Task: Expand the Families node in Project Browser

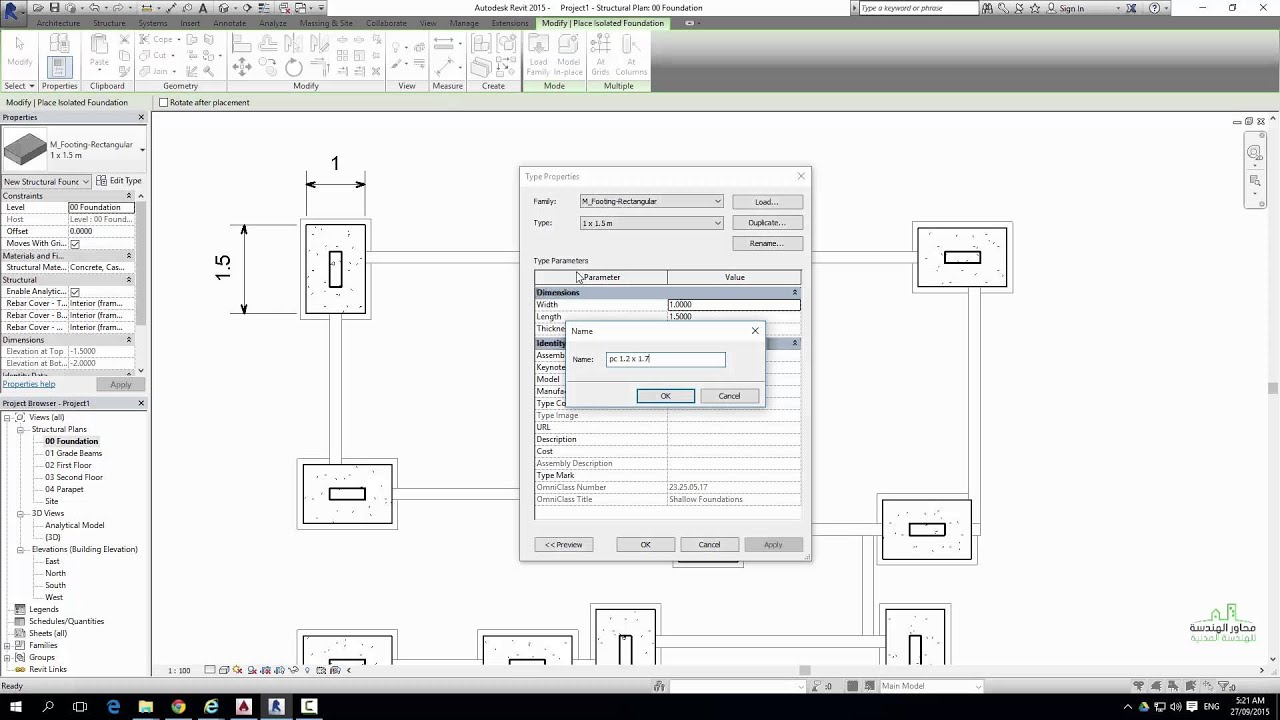Action: tap(8, 645)
